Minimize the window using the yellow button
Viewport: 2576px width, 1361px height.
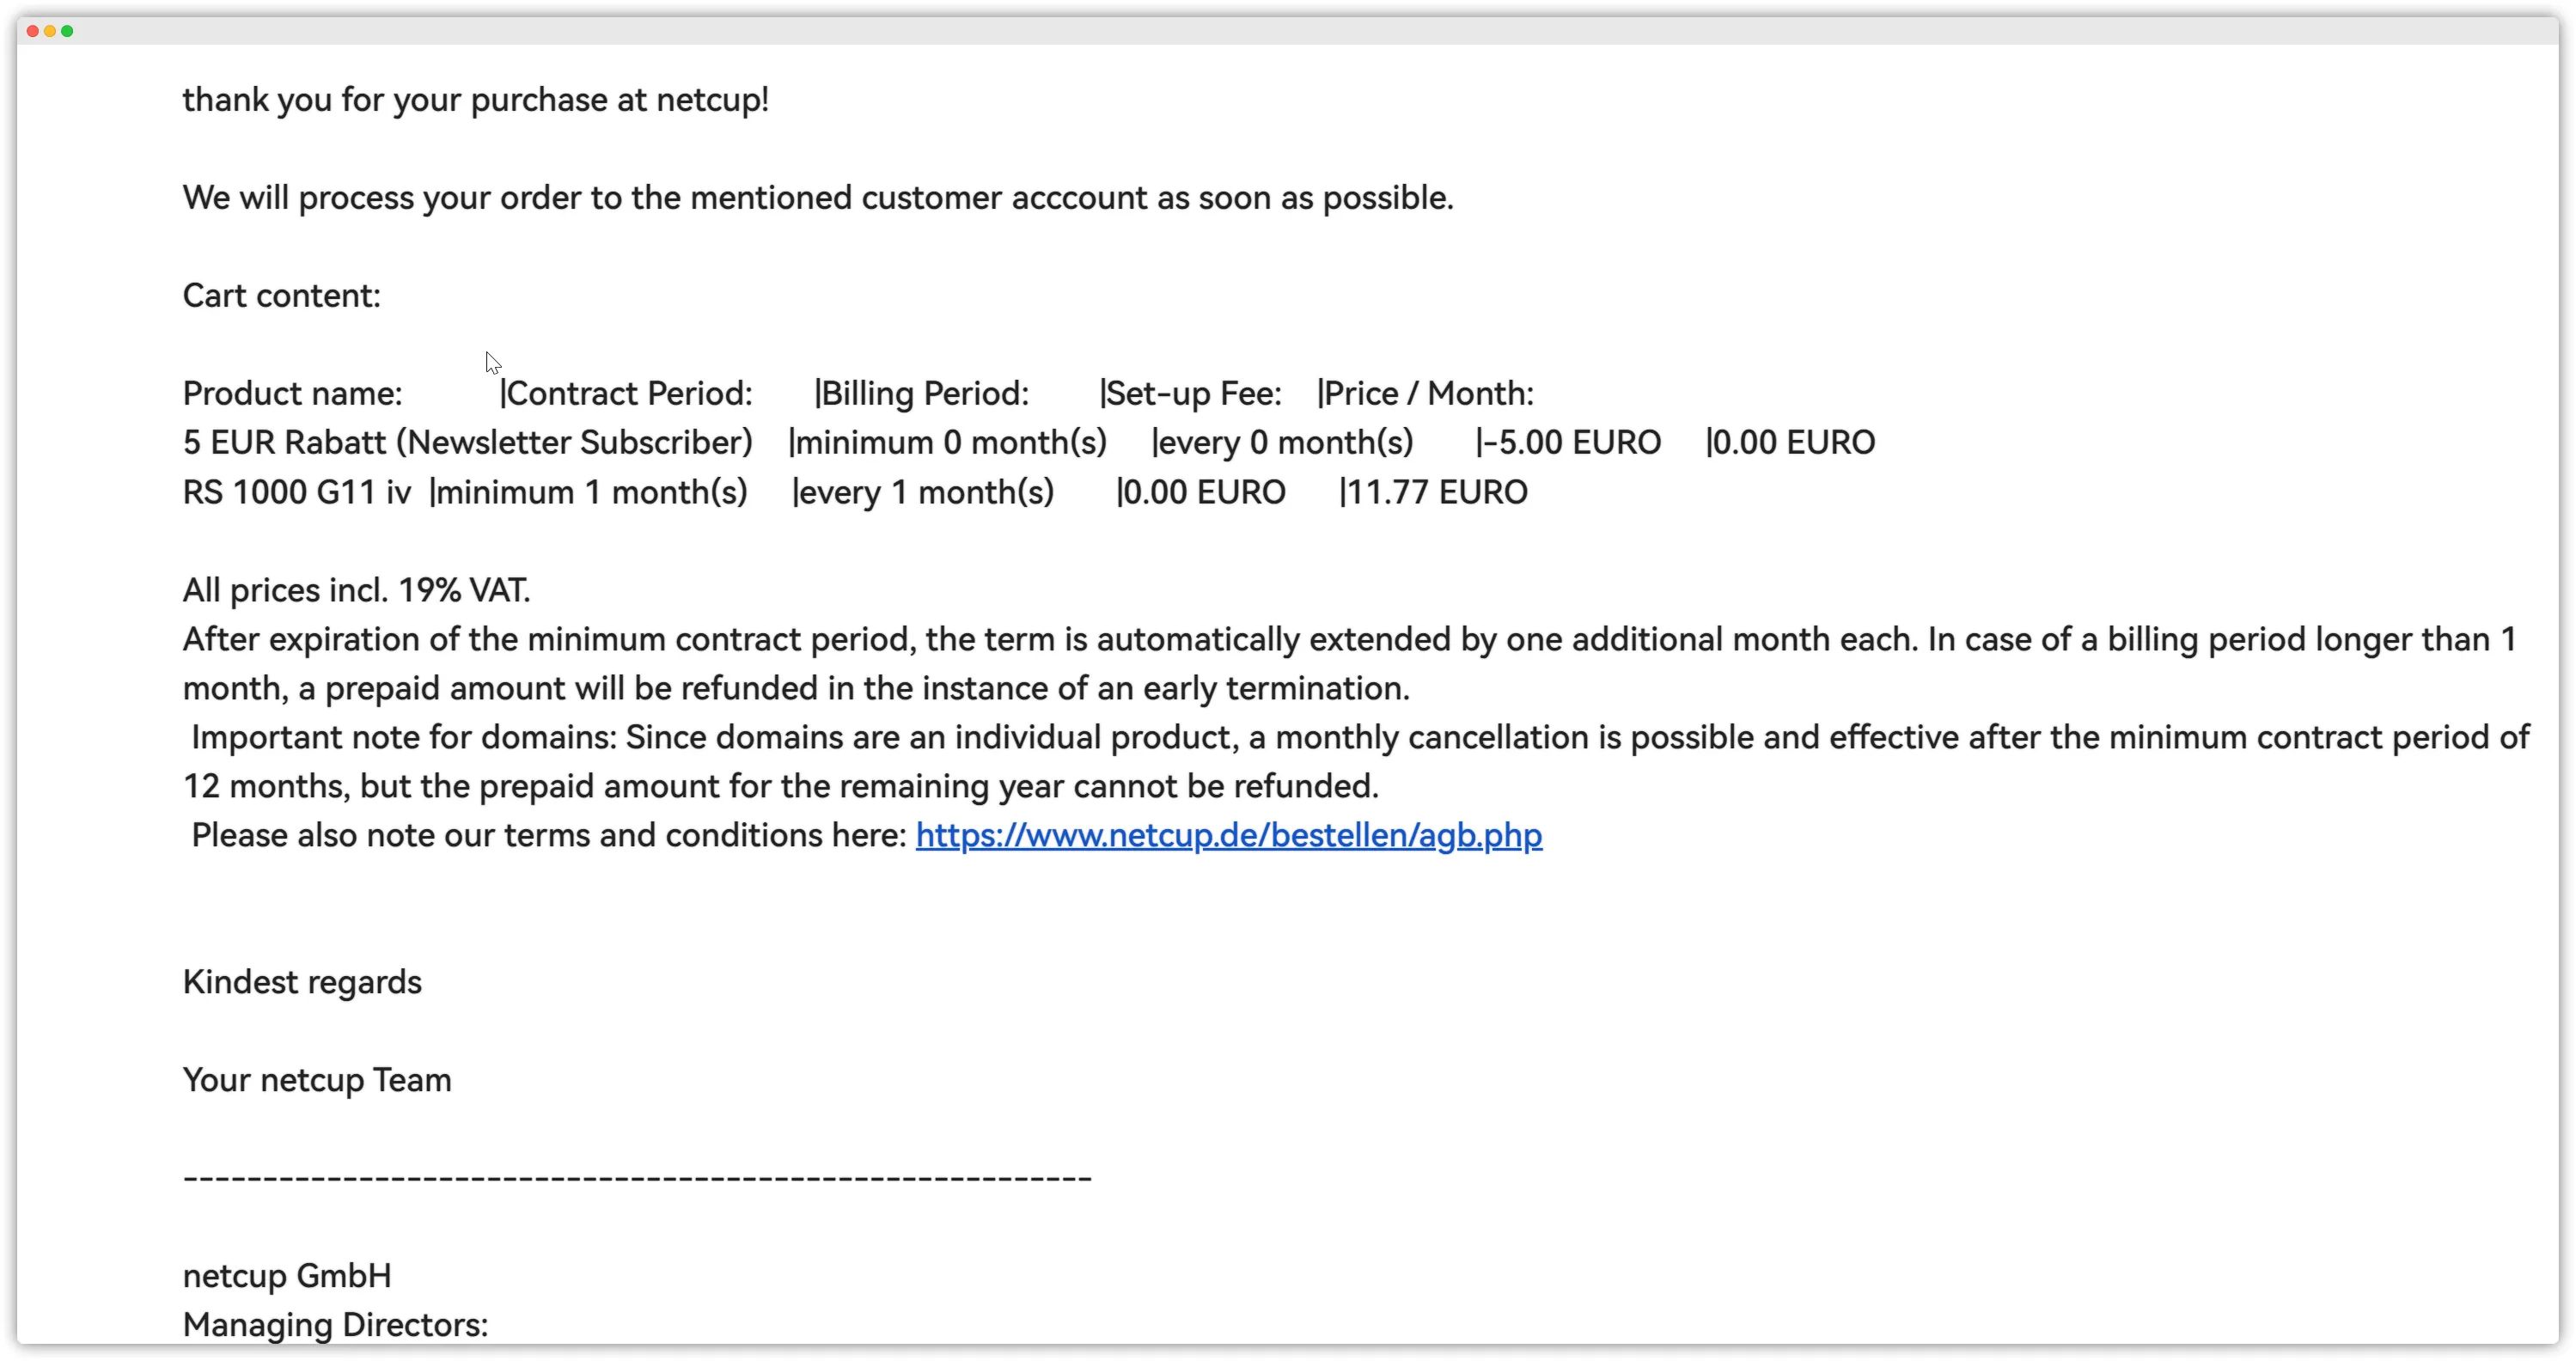tap(50, 31)
